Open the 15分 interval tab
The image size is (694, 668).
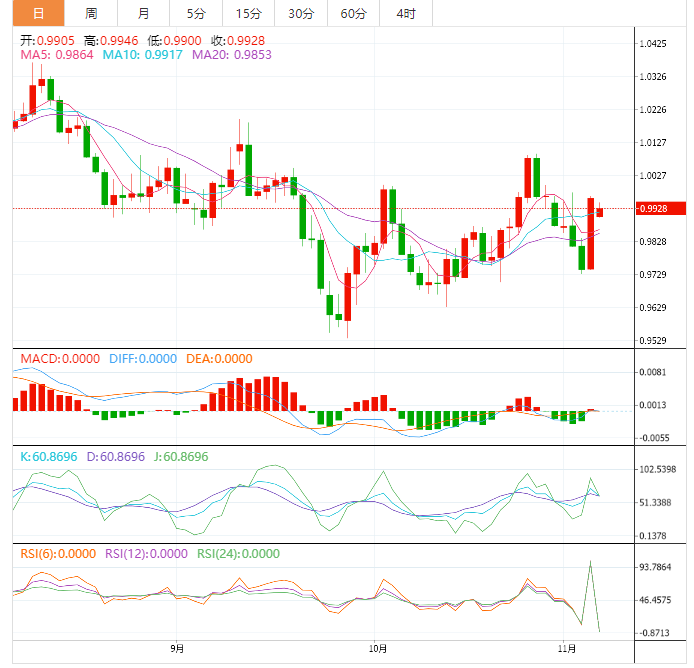point(249,13)
